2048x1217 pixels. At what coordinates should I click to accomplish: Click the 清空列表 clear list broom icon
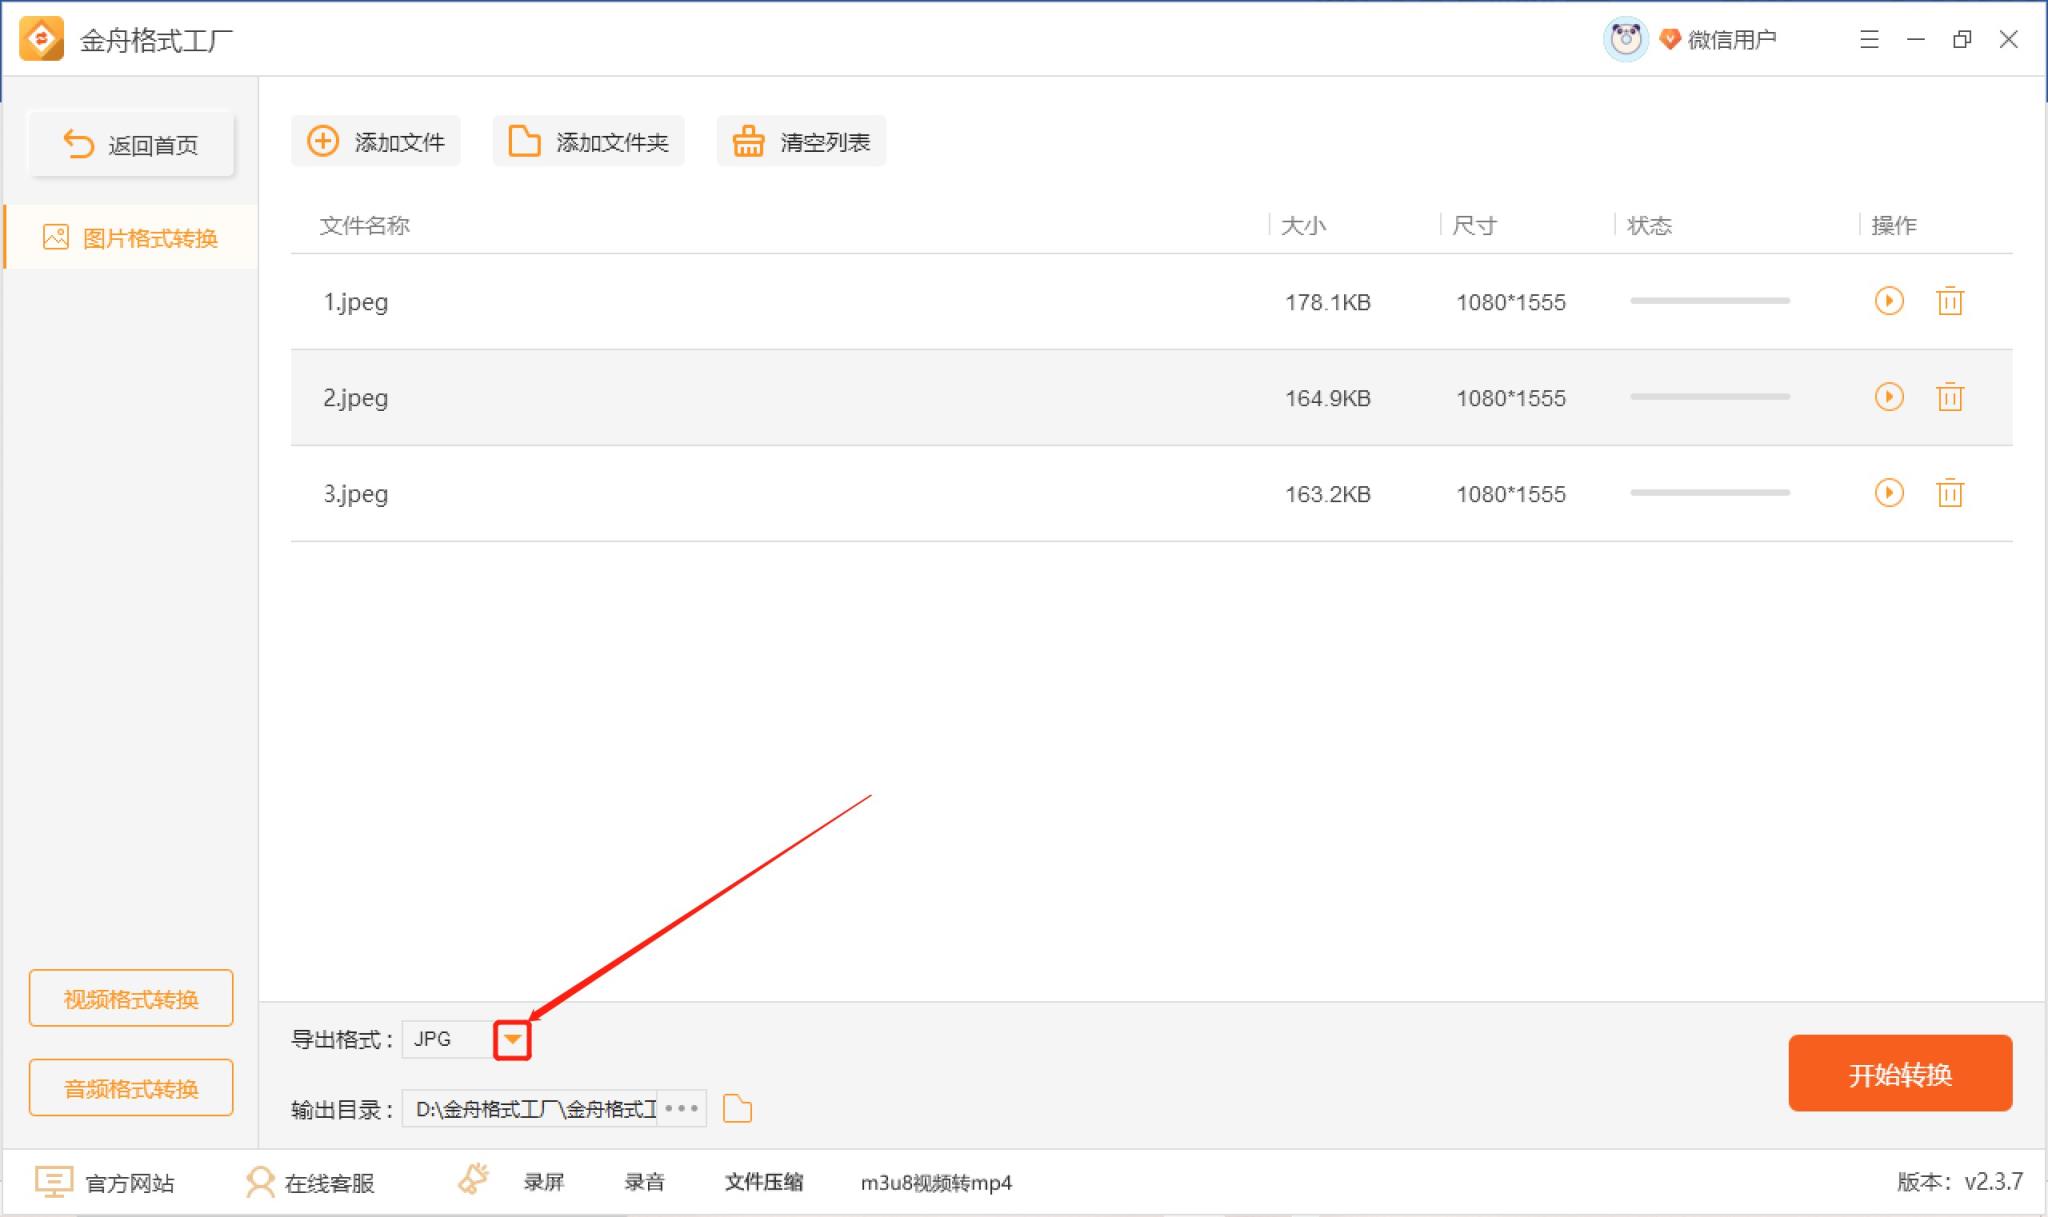(x=747, y=141)
